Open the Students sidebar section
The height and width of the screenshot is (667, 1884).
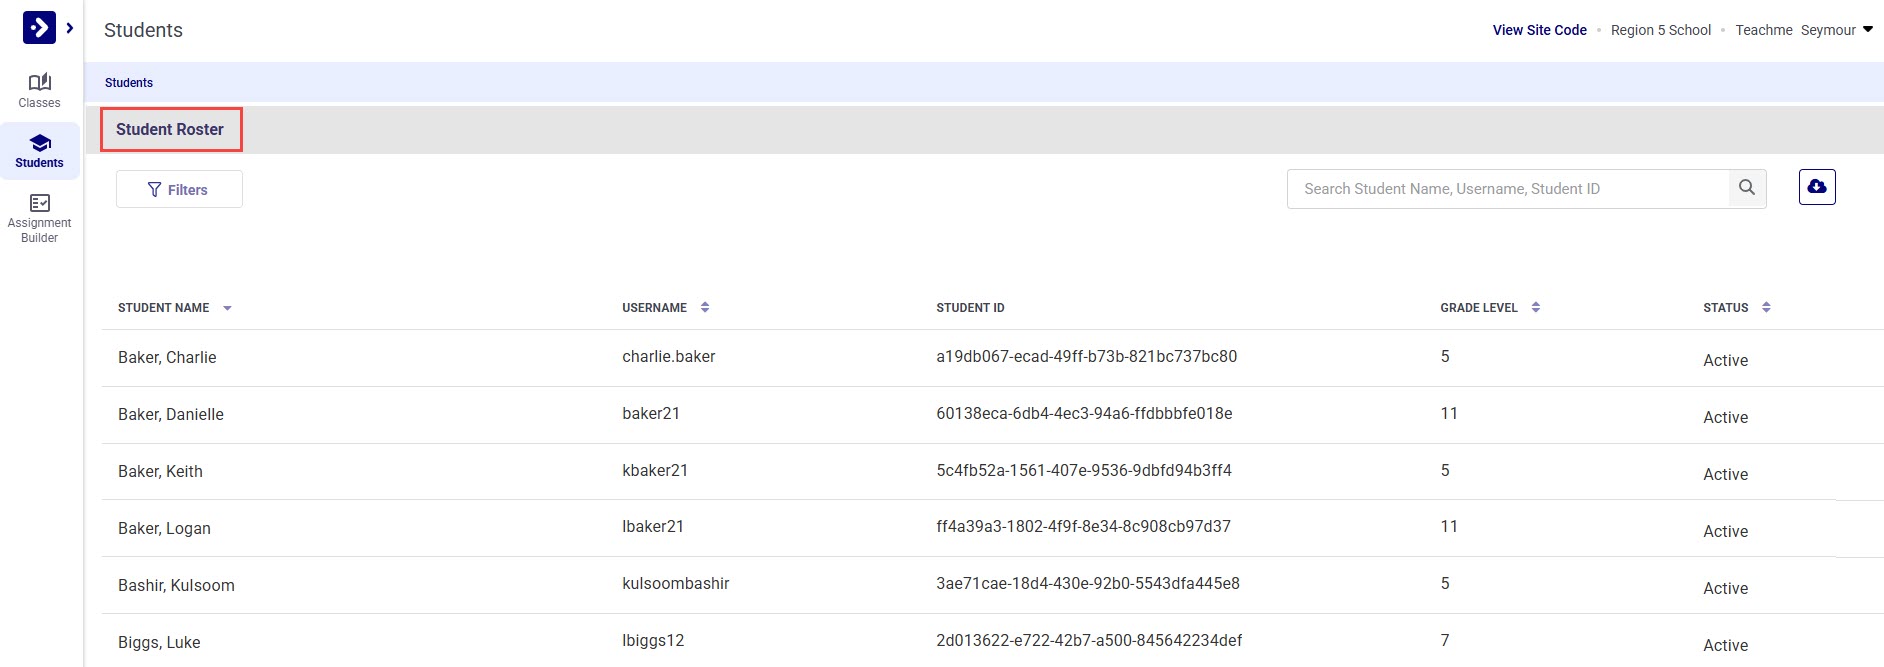pyautogui.click(x=39, y=150)
